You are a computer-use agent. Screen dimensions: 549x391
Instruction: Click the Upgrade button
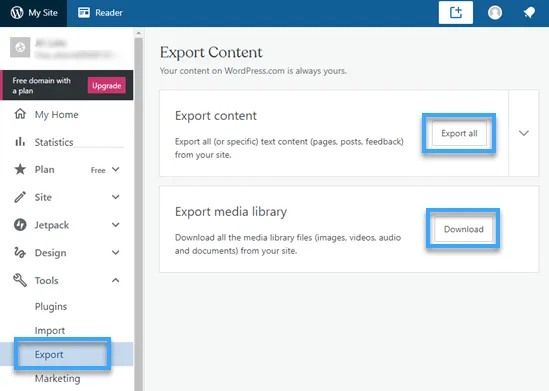(106, 85)
